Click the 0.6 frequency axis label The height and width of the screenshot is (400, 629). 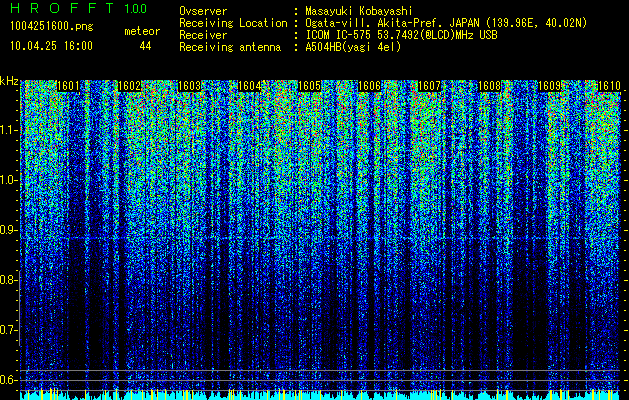[9, 380]
